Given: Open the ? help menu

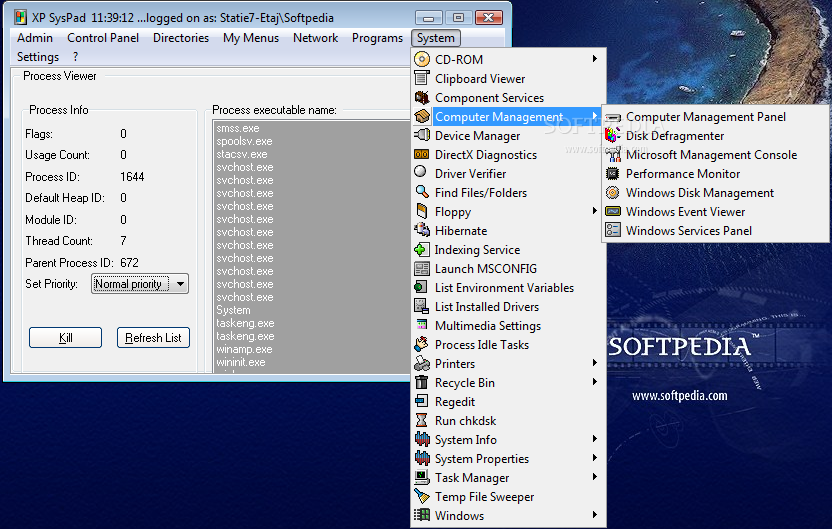Looking at the screenshot, I should (x=75, y=56).
